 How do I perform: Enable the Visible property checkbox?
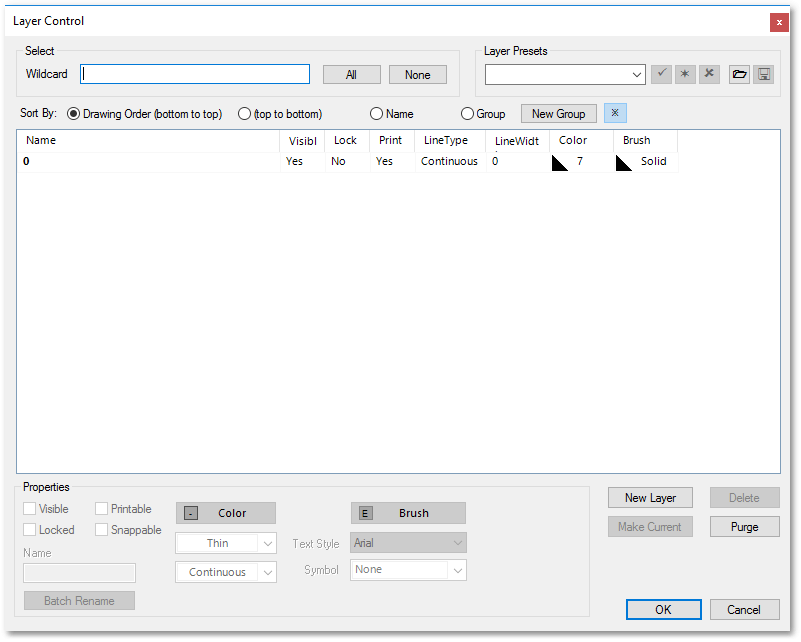(x=29, y=508)
